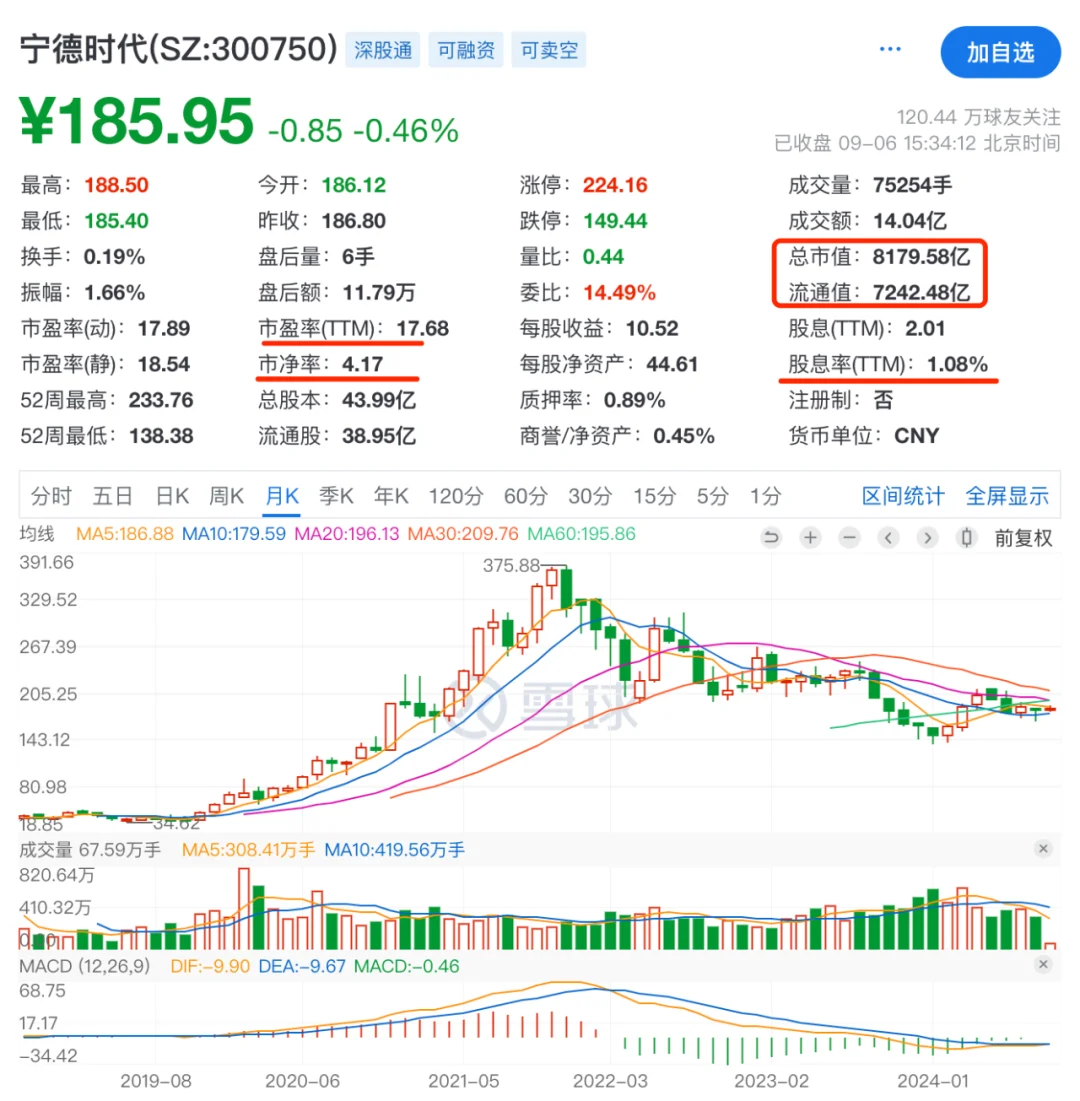
Task: Switch to the 五日 chart tab
Action: click(x=113, y=496)
